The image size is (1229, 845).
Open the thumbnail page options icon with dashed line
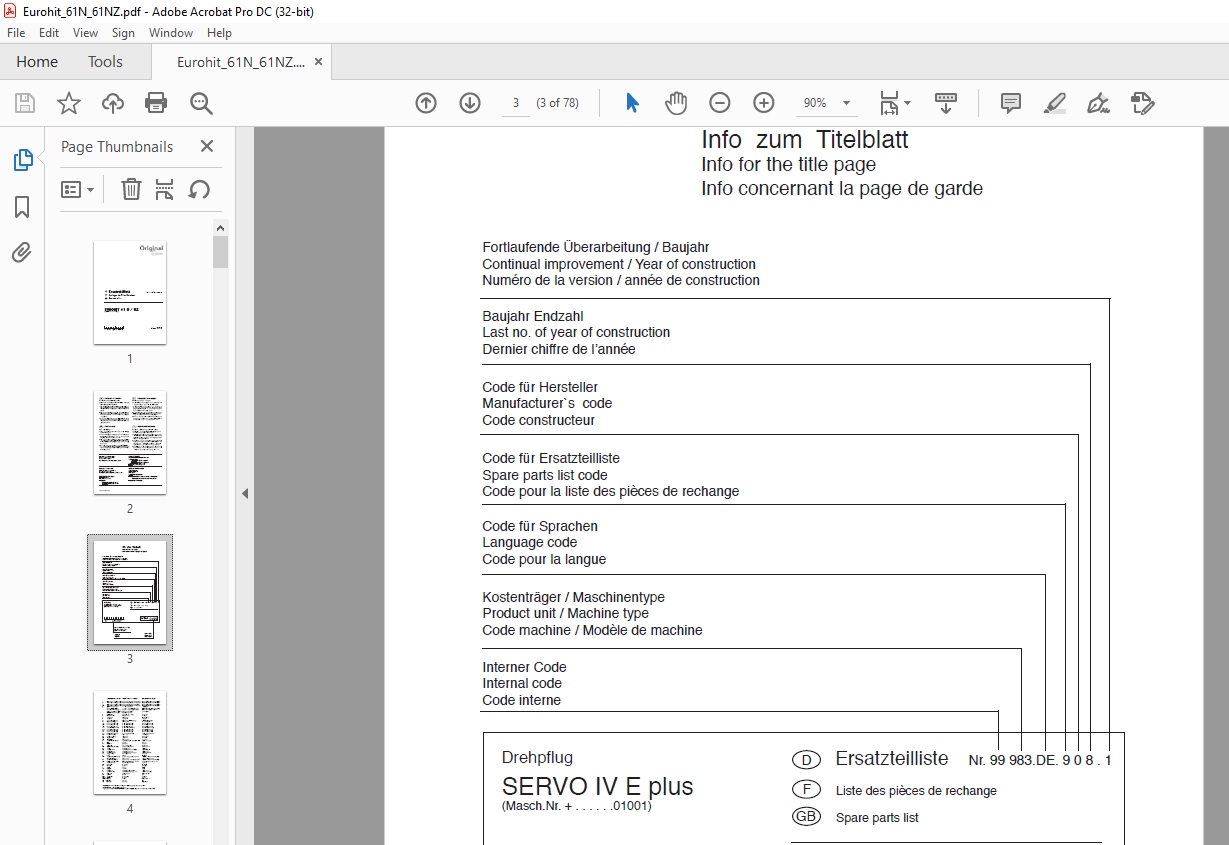[x=165, y=189]
